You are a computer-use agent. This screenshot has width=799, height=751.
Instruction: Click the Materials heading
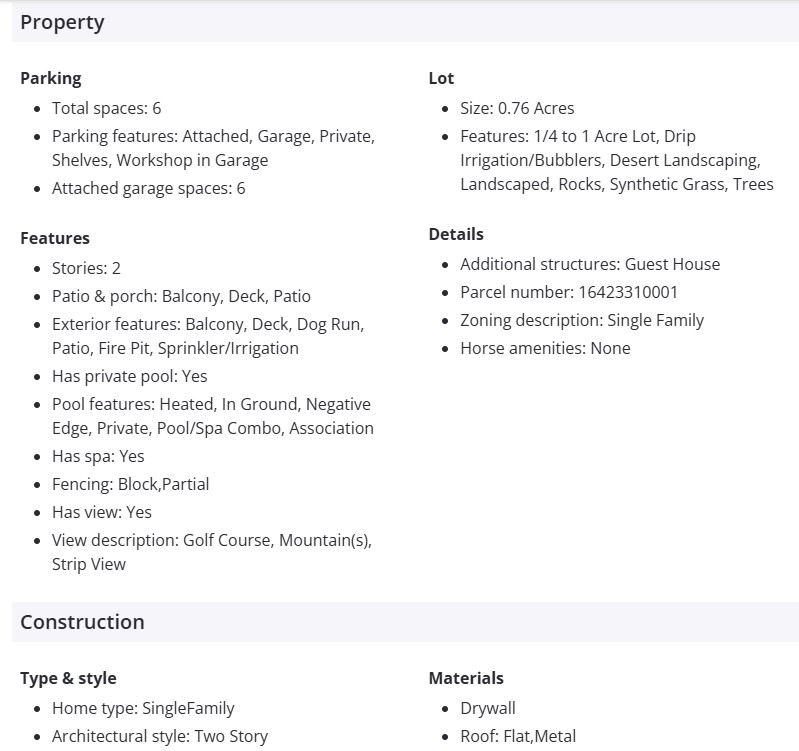466,678
